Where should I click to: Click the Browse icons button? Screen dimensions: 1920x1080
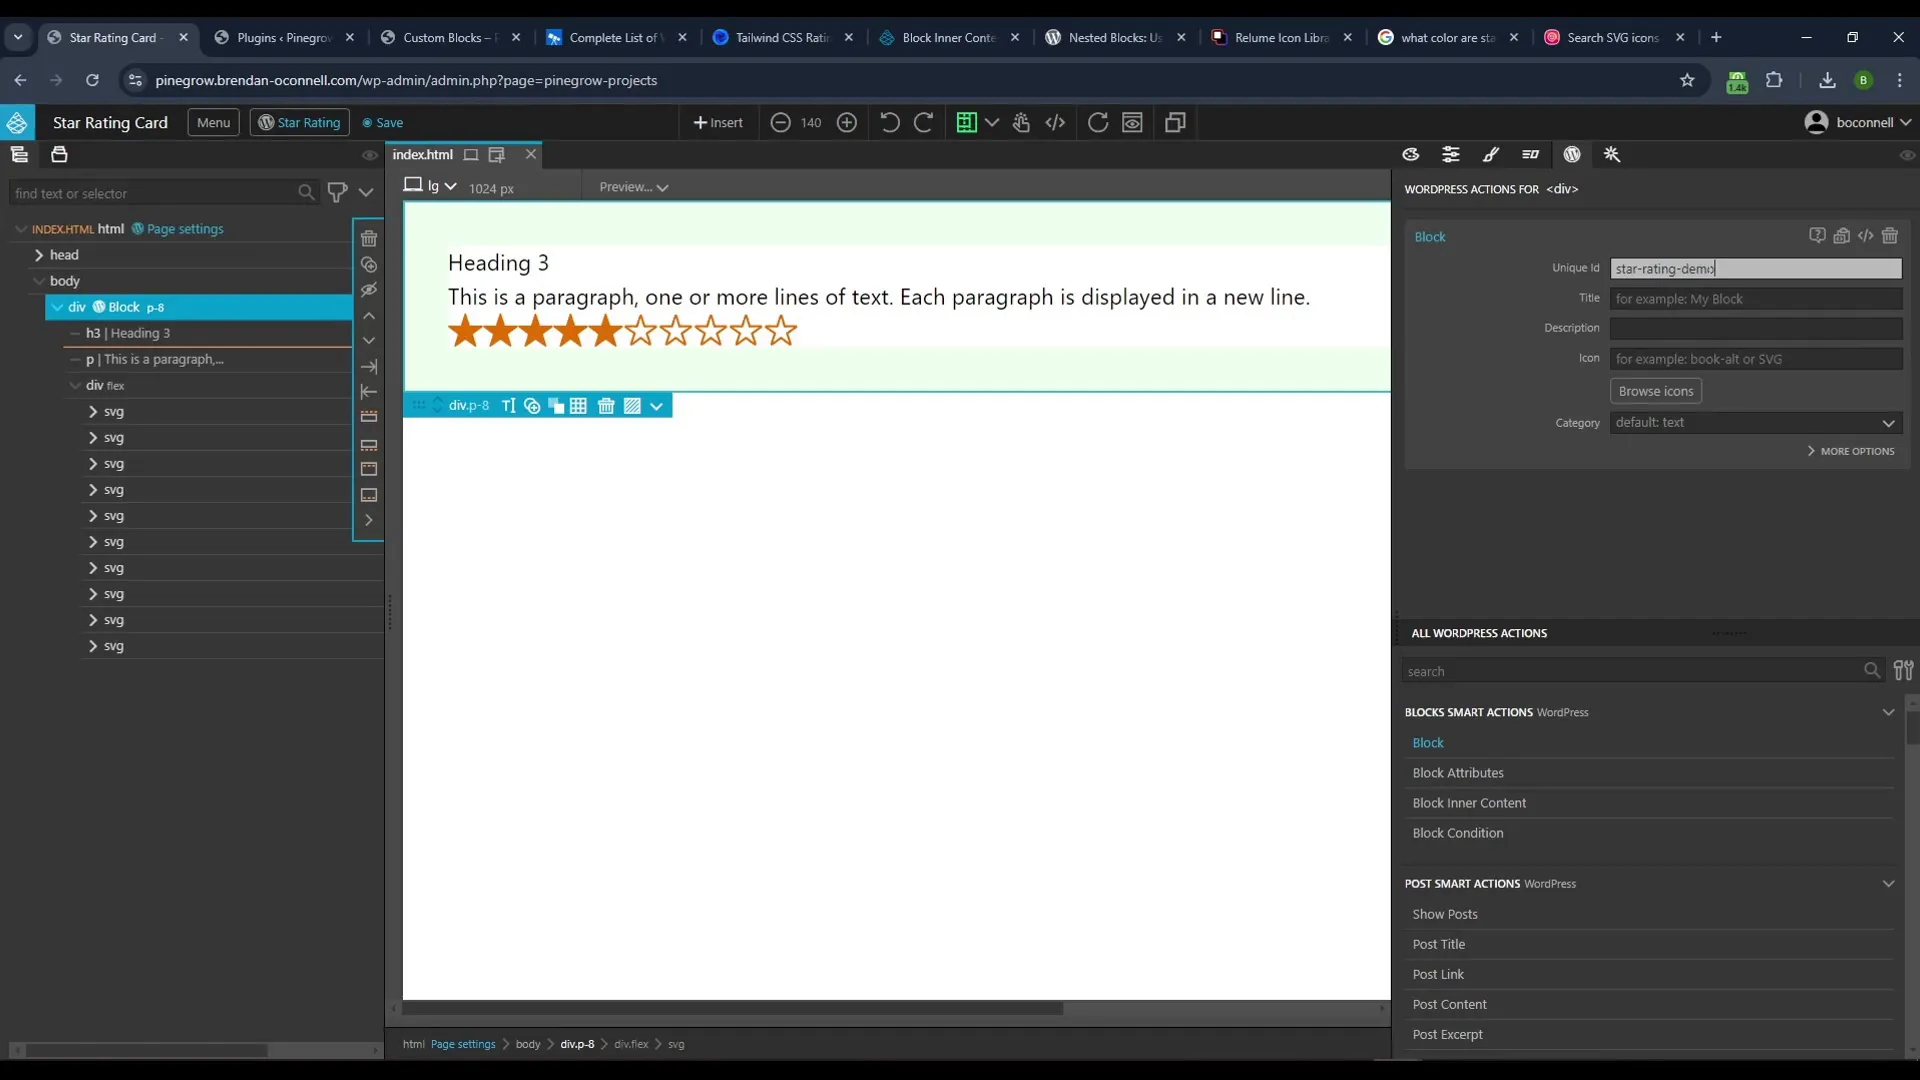(1656, 390)
